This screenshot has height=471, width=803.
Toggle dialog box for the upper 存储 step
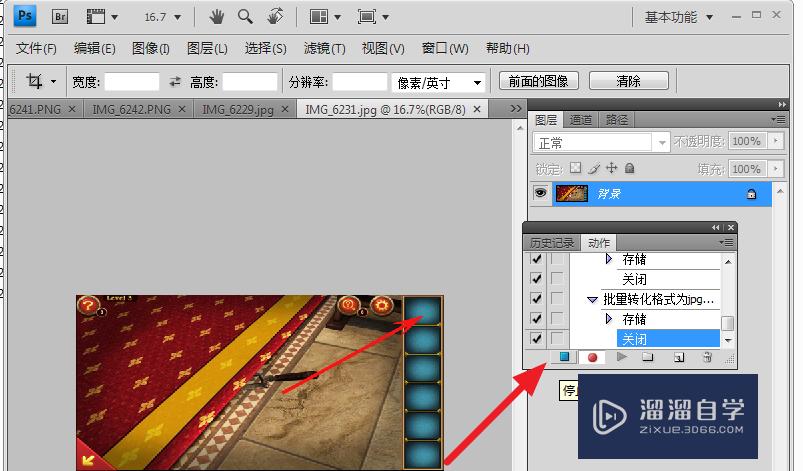tap(557, 259)
